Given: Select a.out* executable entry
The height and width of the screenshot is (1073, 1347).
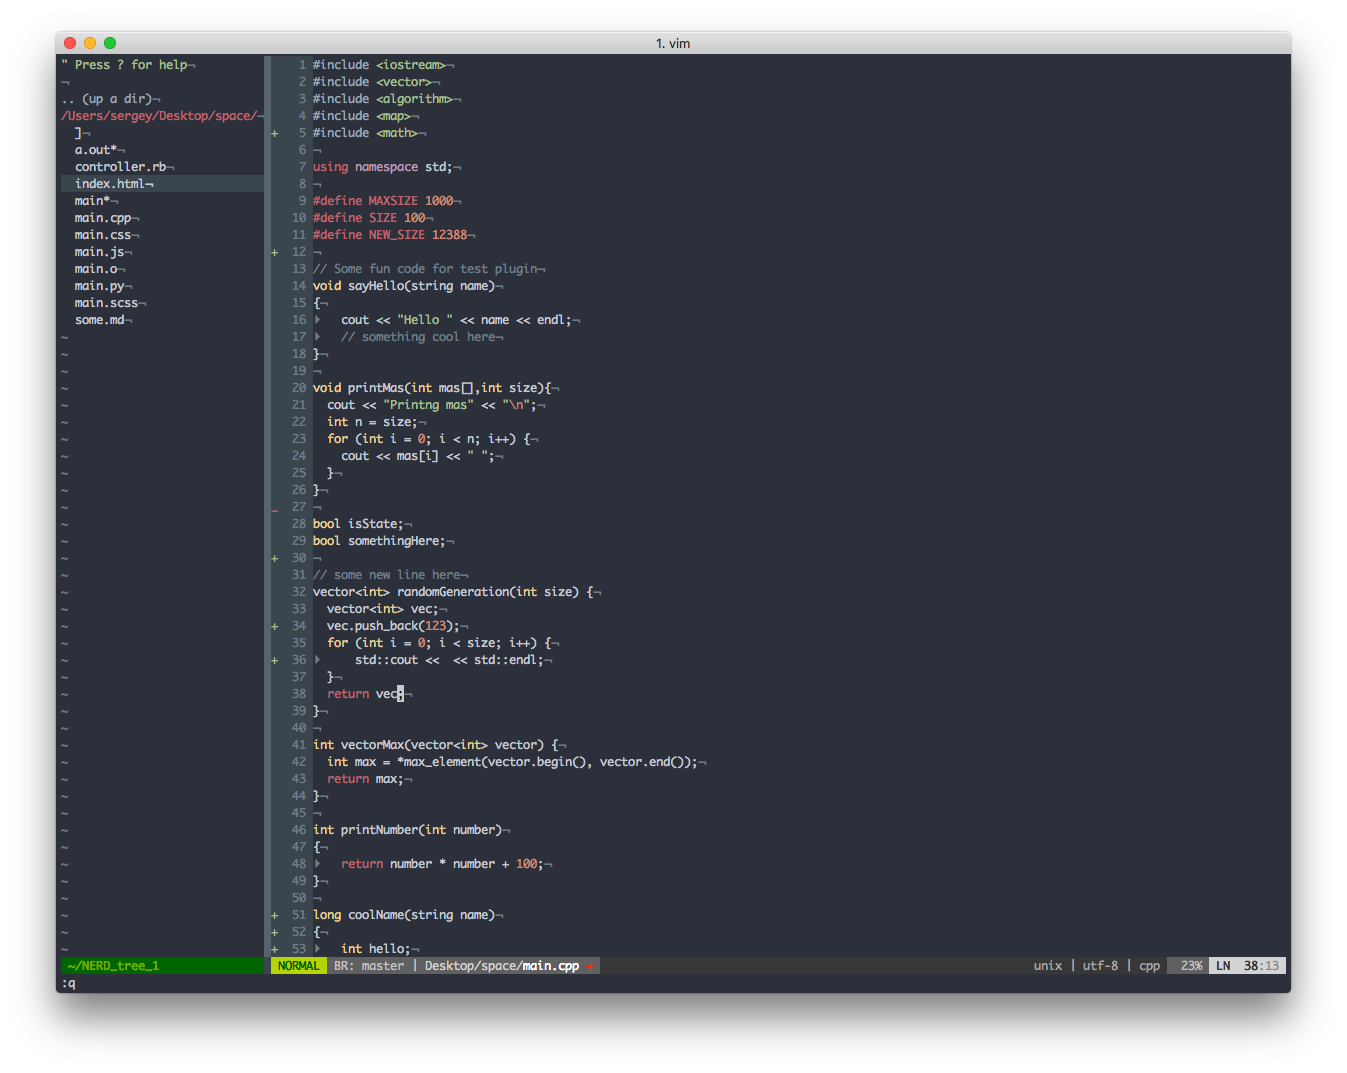Looking at the screenshot, I should click(96, 150).
